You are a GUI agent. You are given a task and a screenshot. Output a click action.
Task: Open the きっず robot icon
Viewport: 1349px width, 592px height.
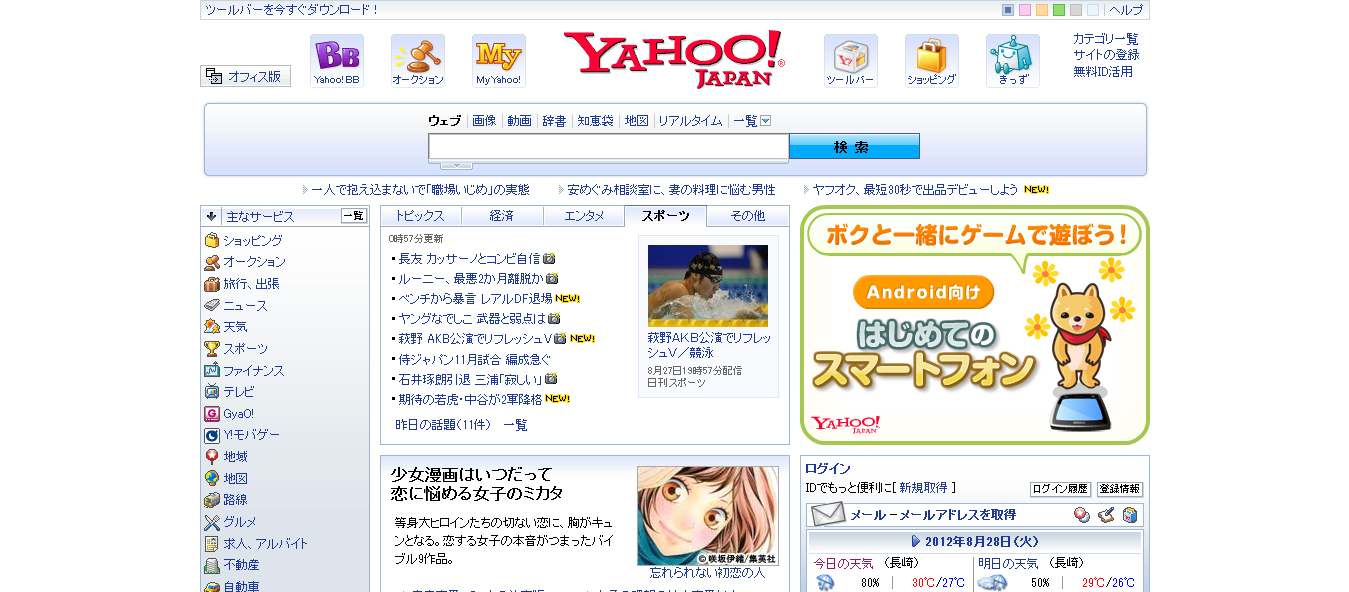click(1013, 60)
